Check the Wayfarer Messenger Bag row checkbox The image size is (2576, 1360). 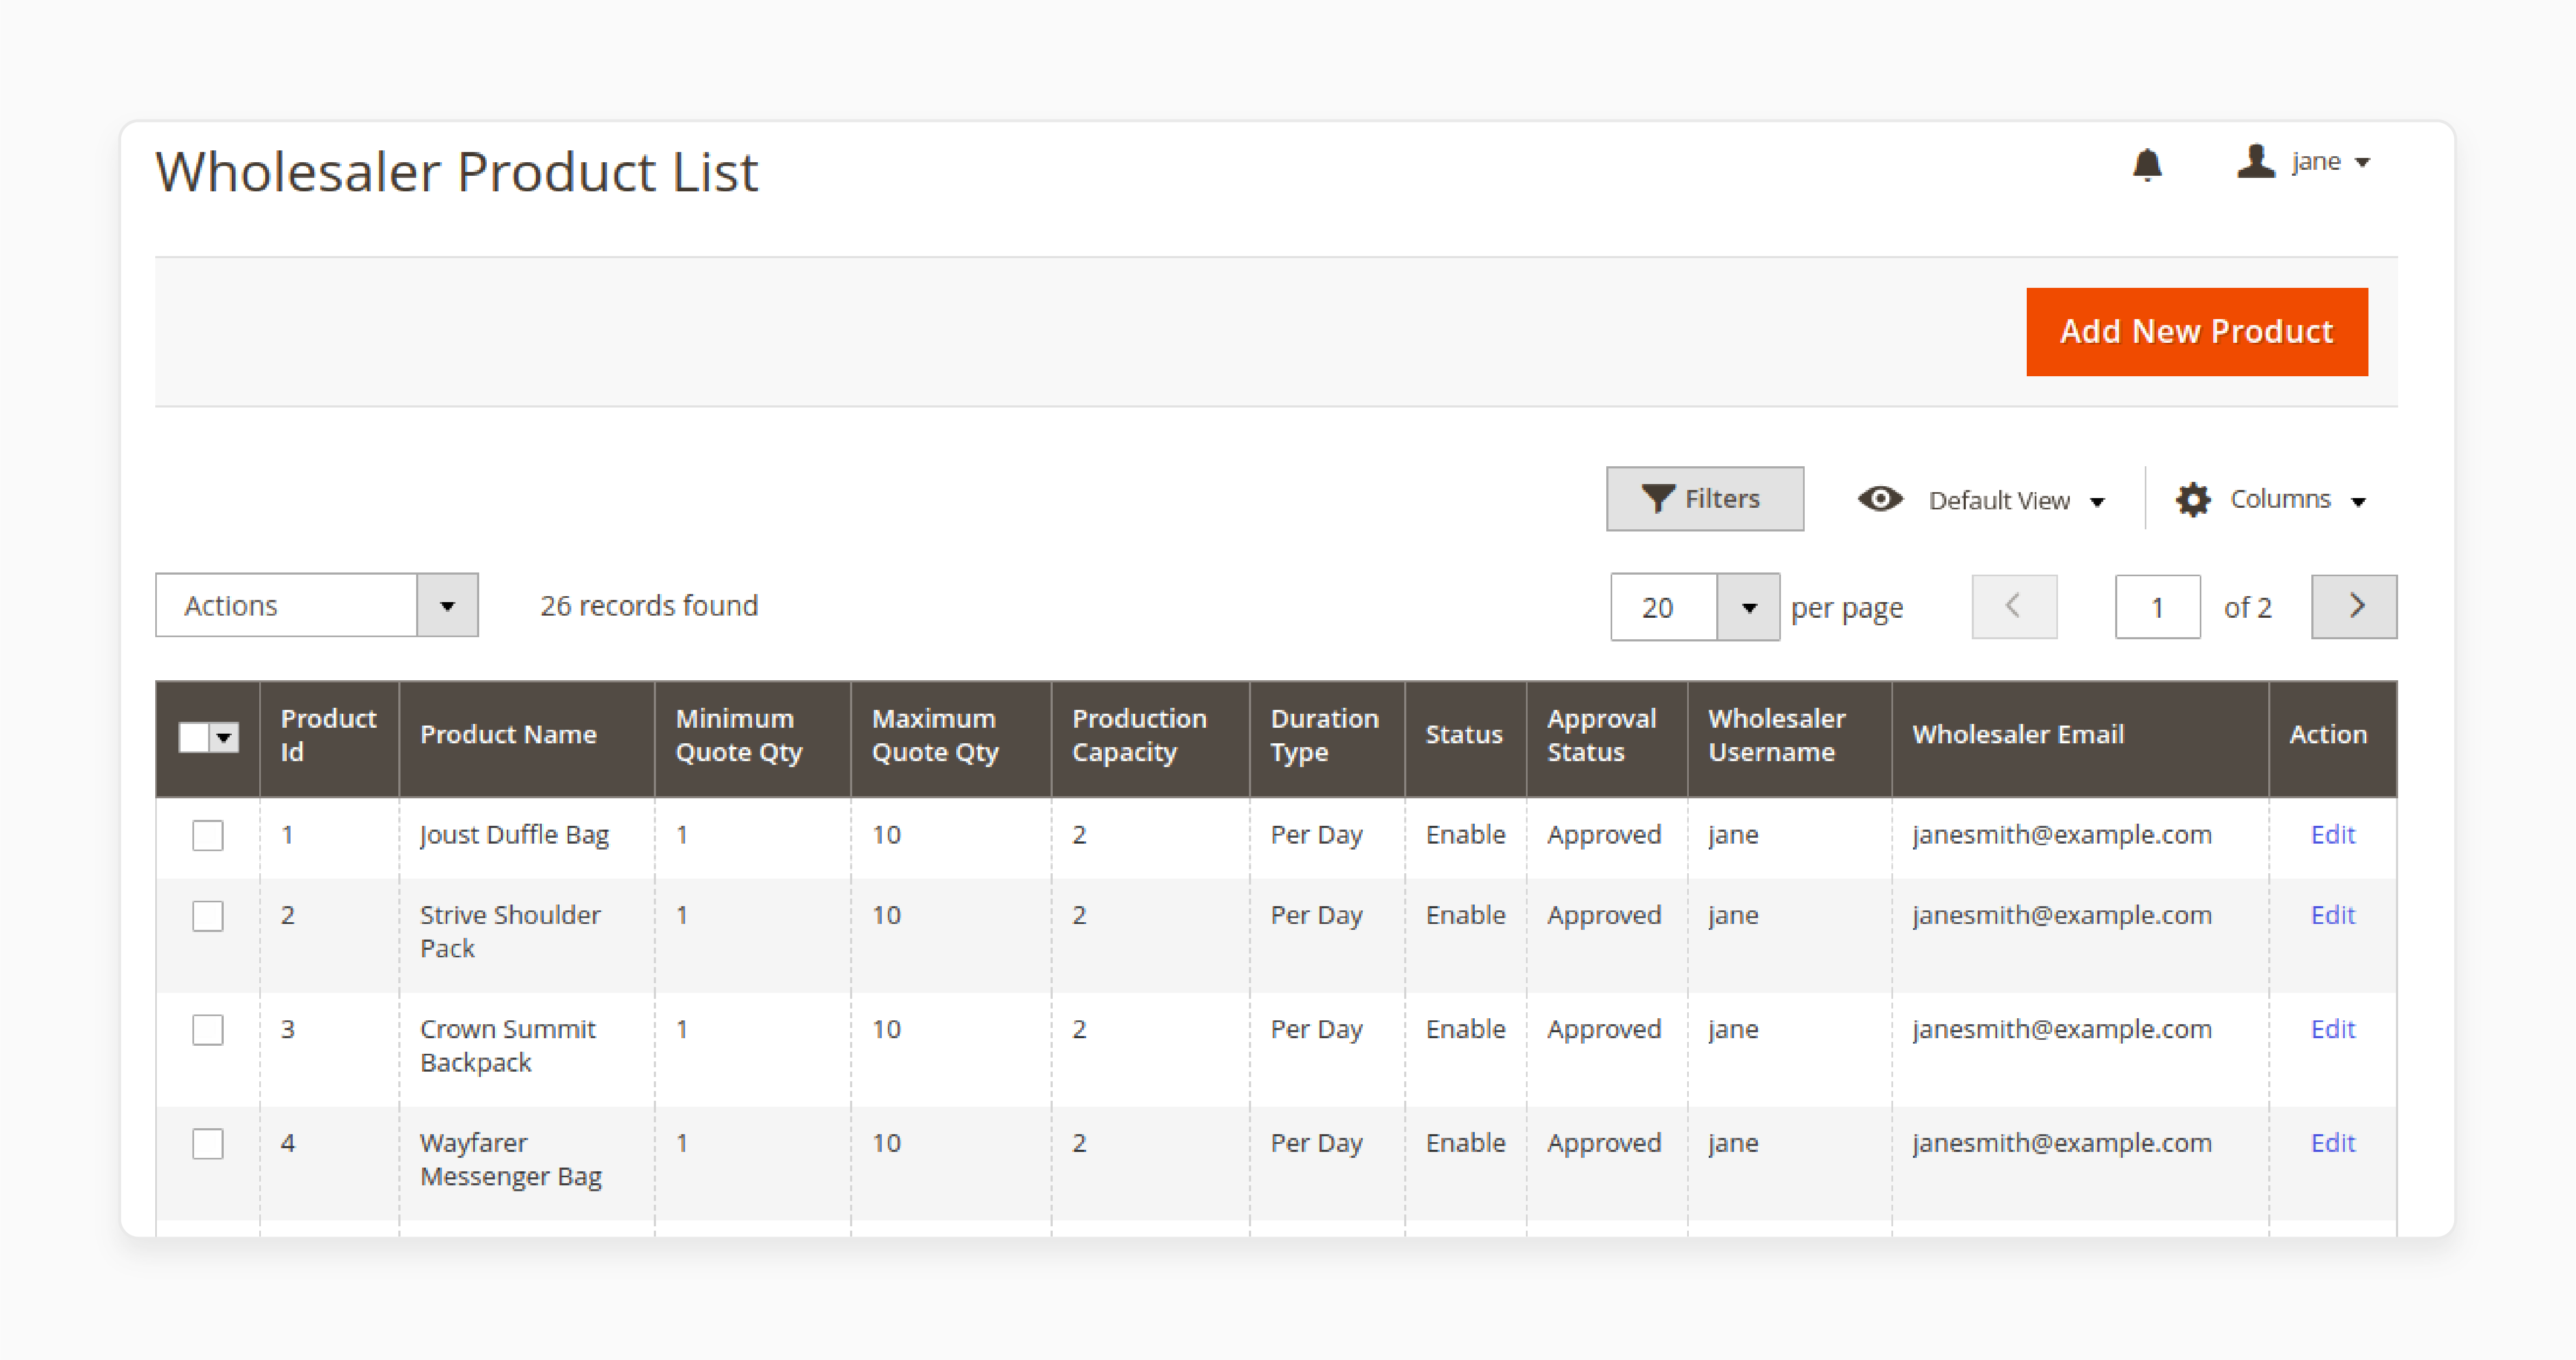208,1143
